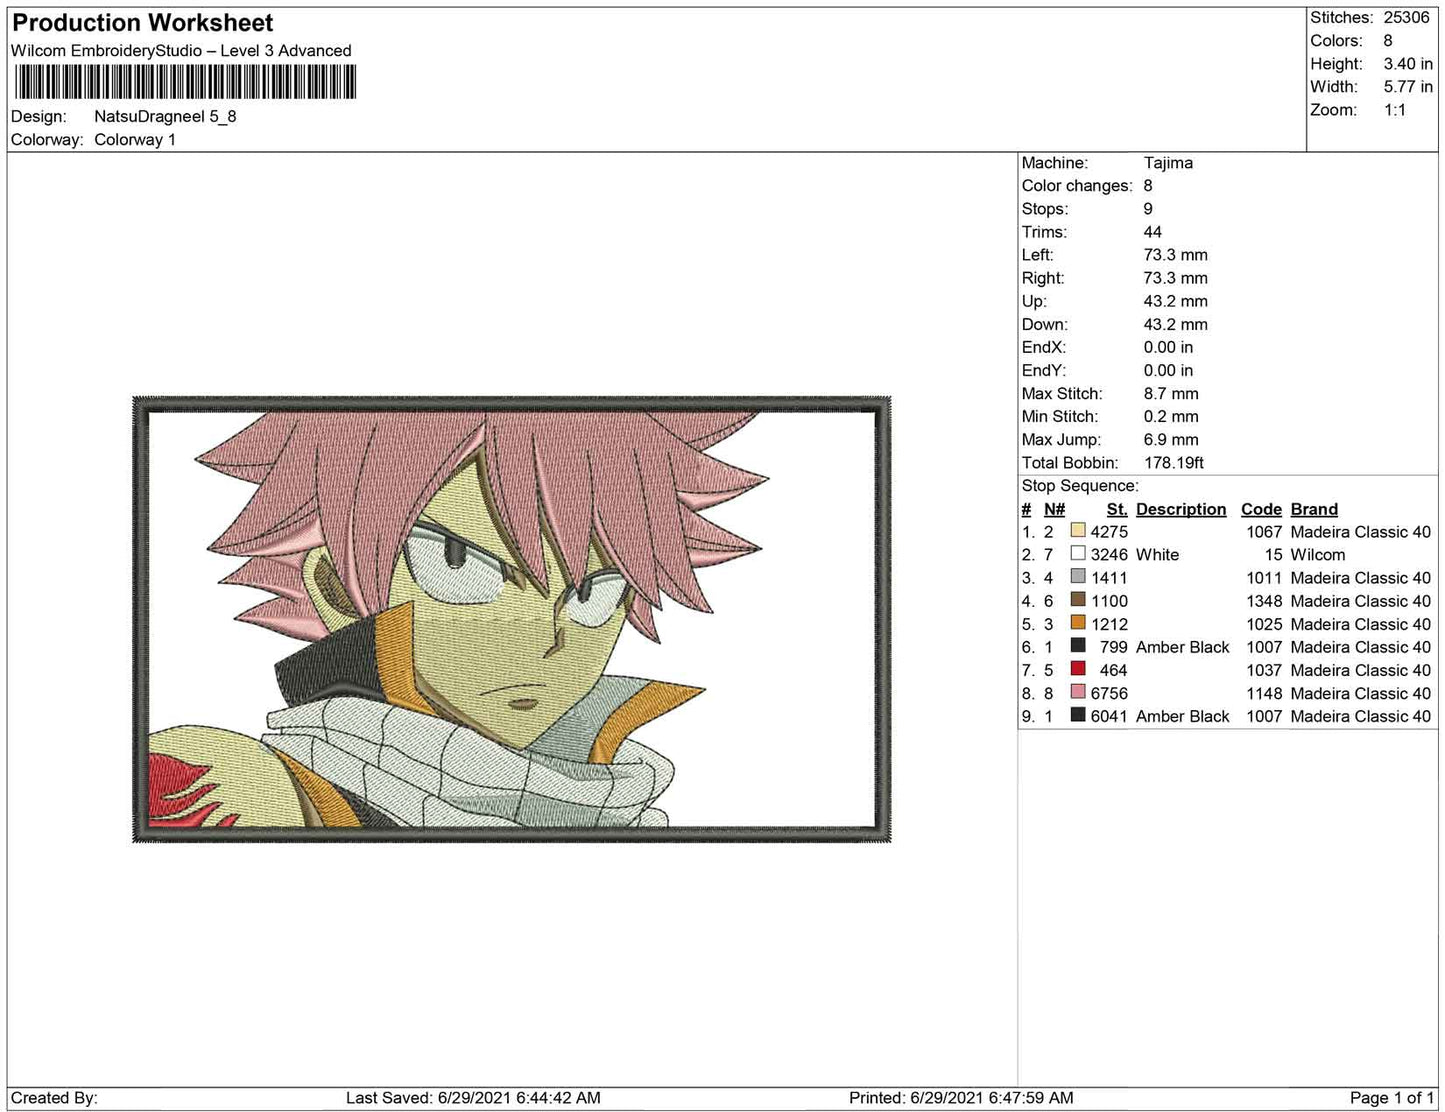Viewport: 1445px width, 1112px height.
Task: Select the "Code" column header
Action: pos(1261,509)
